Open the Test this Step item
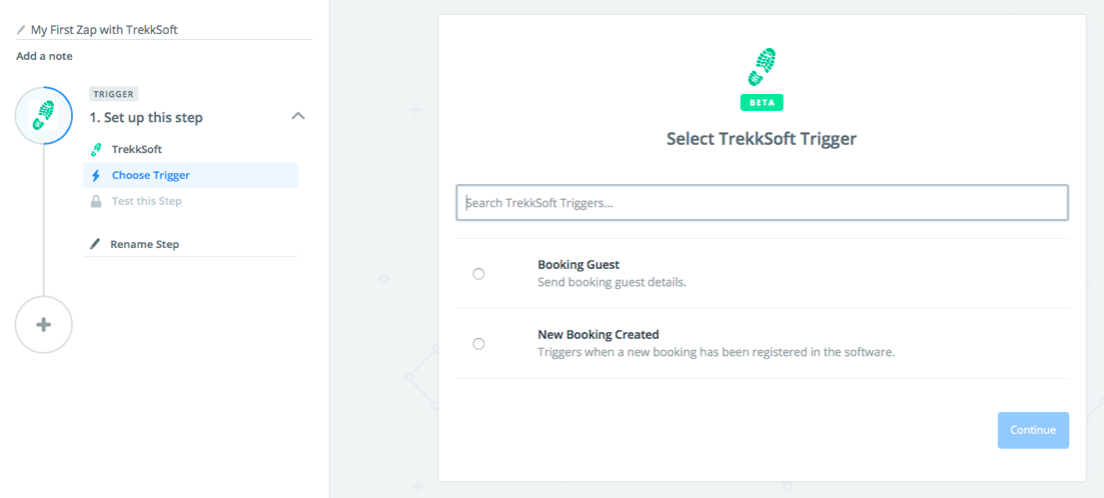The height and width of the screenshot is (498, 1104). point(146,201)
